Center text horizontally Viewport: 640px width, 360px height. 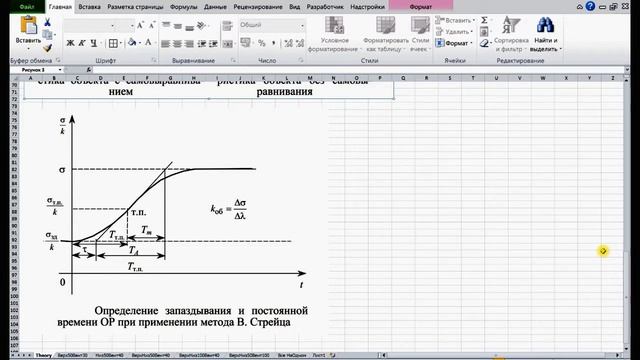(x=178, y=43)
